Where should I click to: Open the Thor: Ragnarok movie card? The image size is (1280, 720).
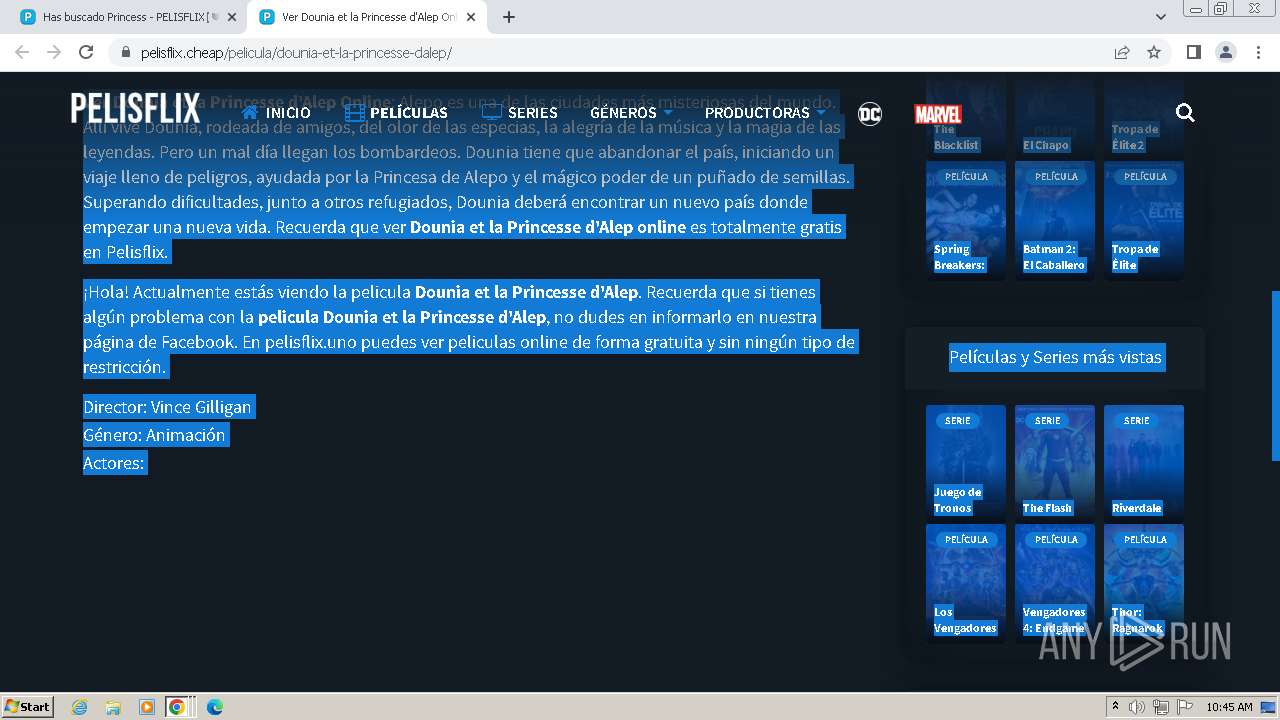tap(1144, 583)
